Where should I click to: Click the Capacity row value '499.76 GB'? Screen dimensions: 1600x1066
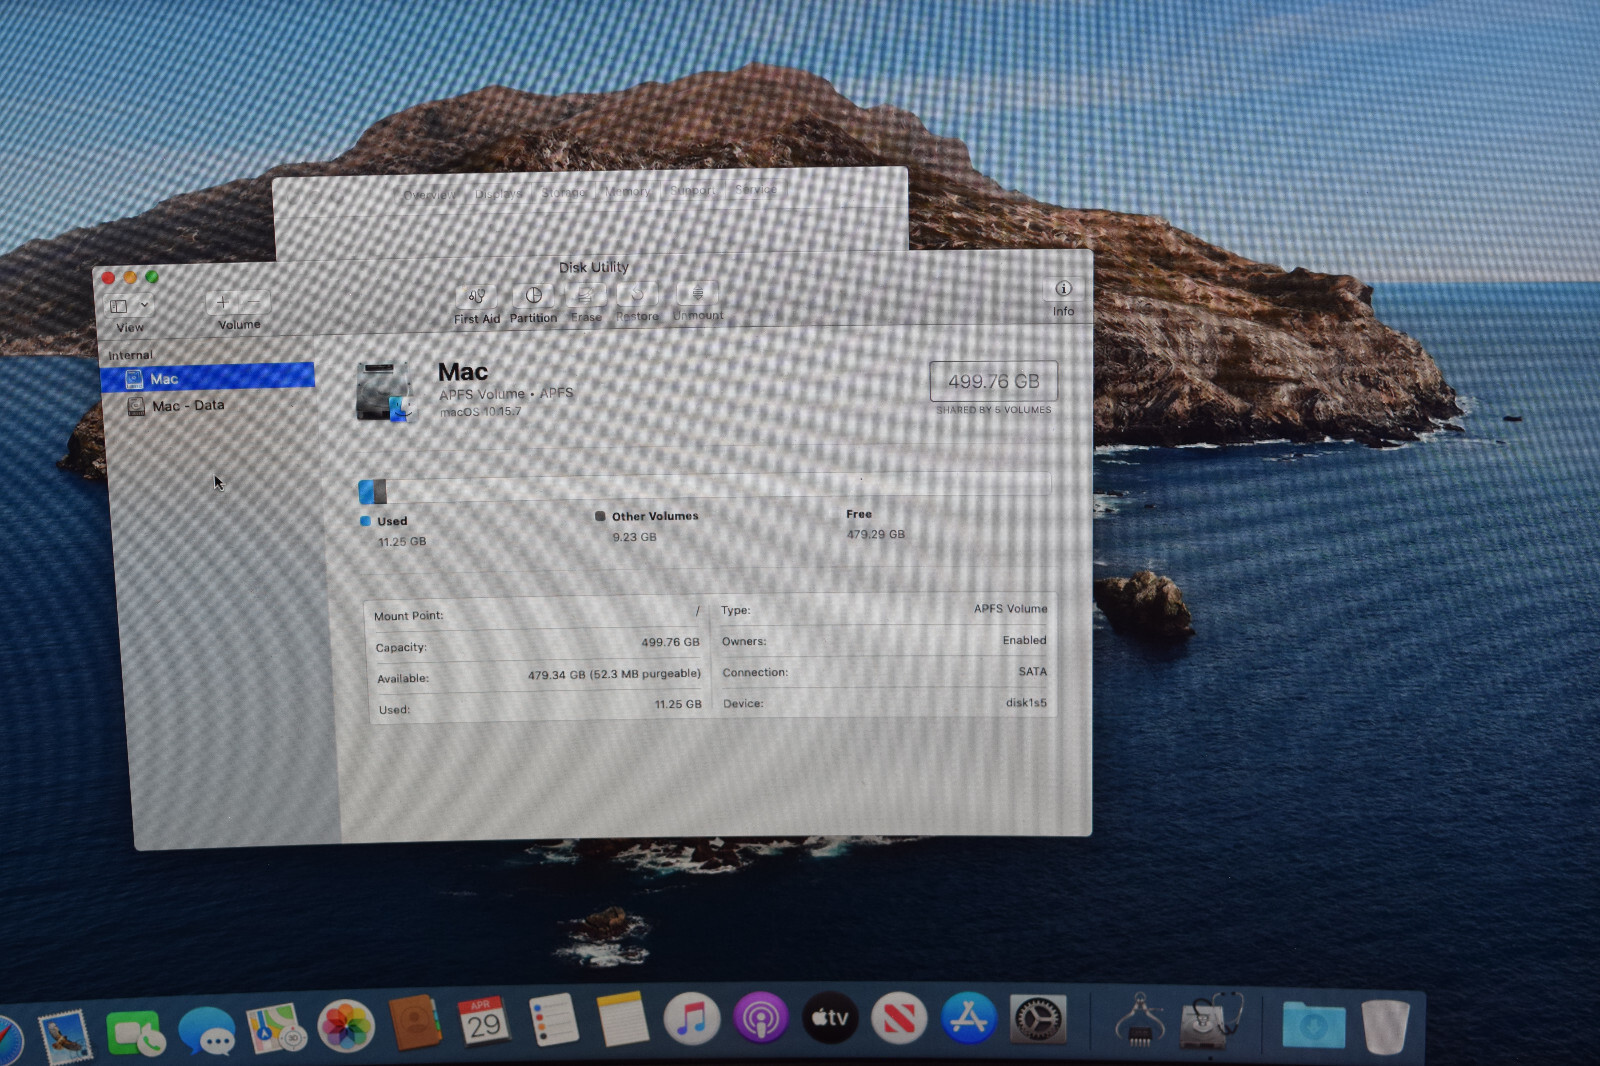coord(670,642)
